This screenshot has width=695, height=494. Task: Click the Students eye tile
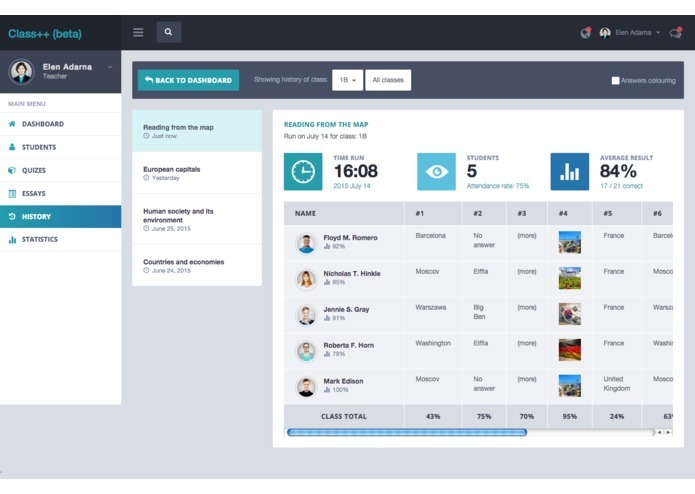click(436, 171)
